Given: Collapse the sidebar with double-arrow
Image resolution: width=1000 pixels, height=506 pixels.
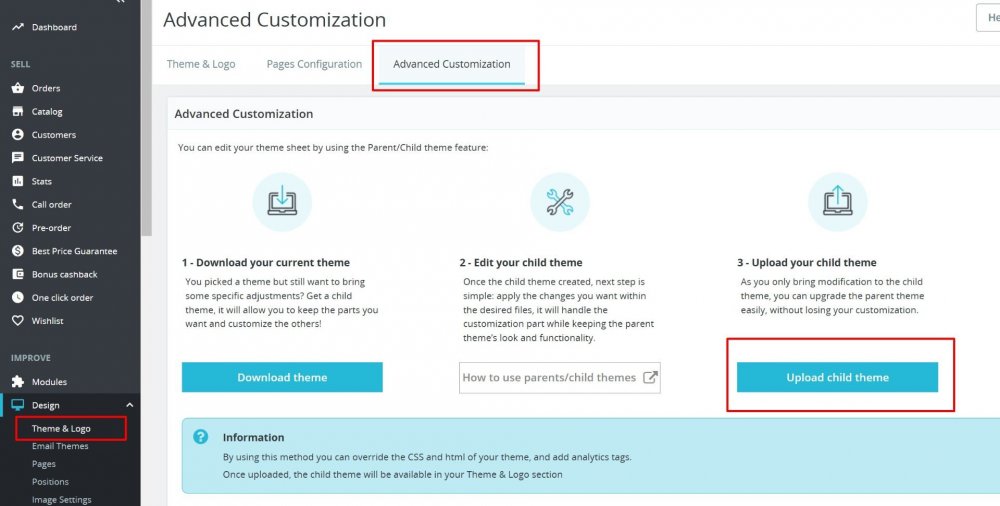Looking at the screenshot, I should [120, 3].
